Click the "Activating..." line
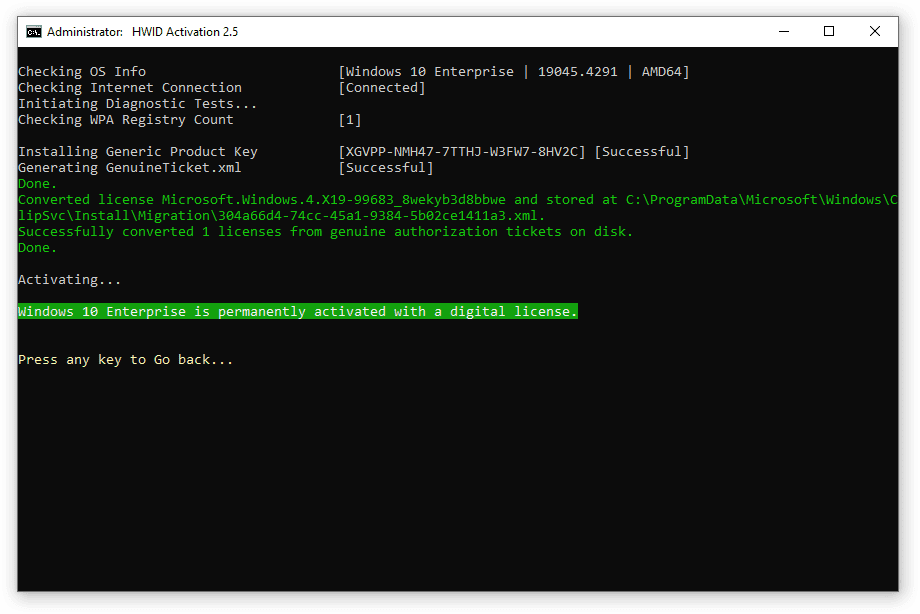 click(x=69, y=280)
